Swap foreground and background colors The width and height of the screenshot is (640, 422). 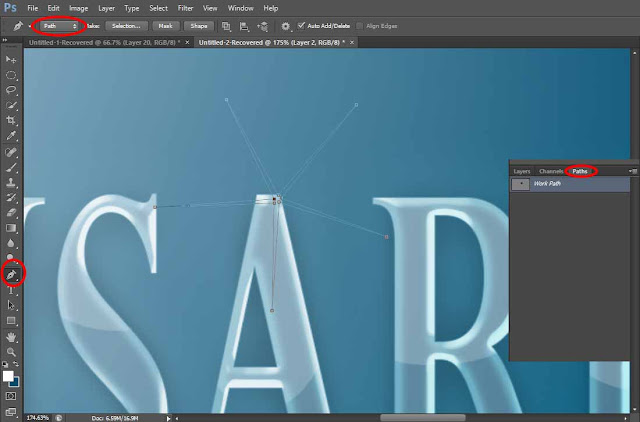16,363
